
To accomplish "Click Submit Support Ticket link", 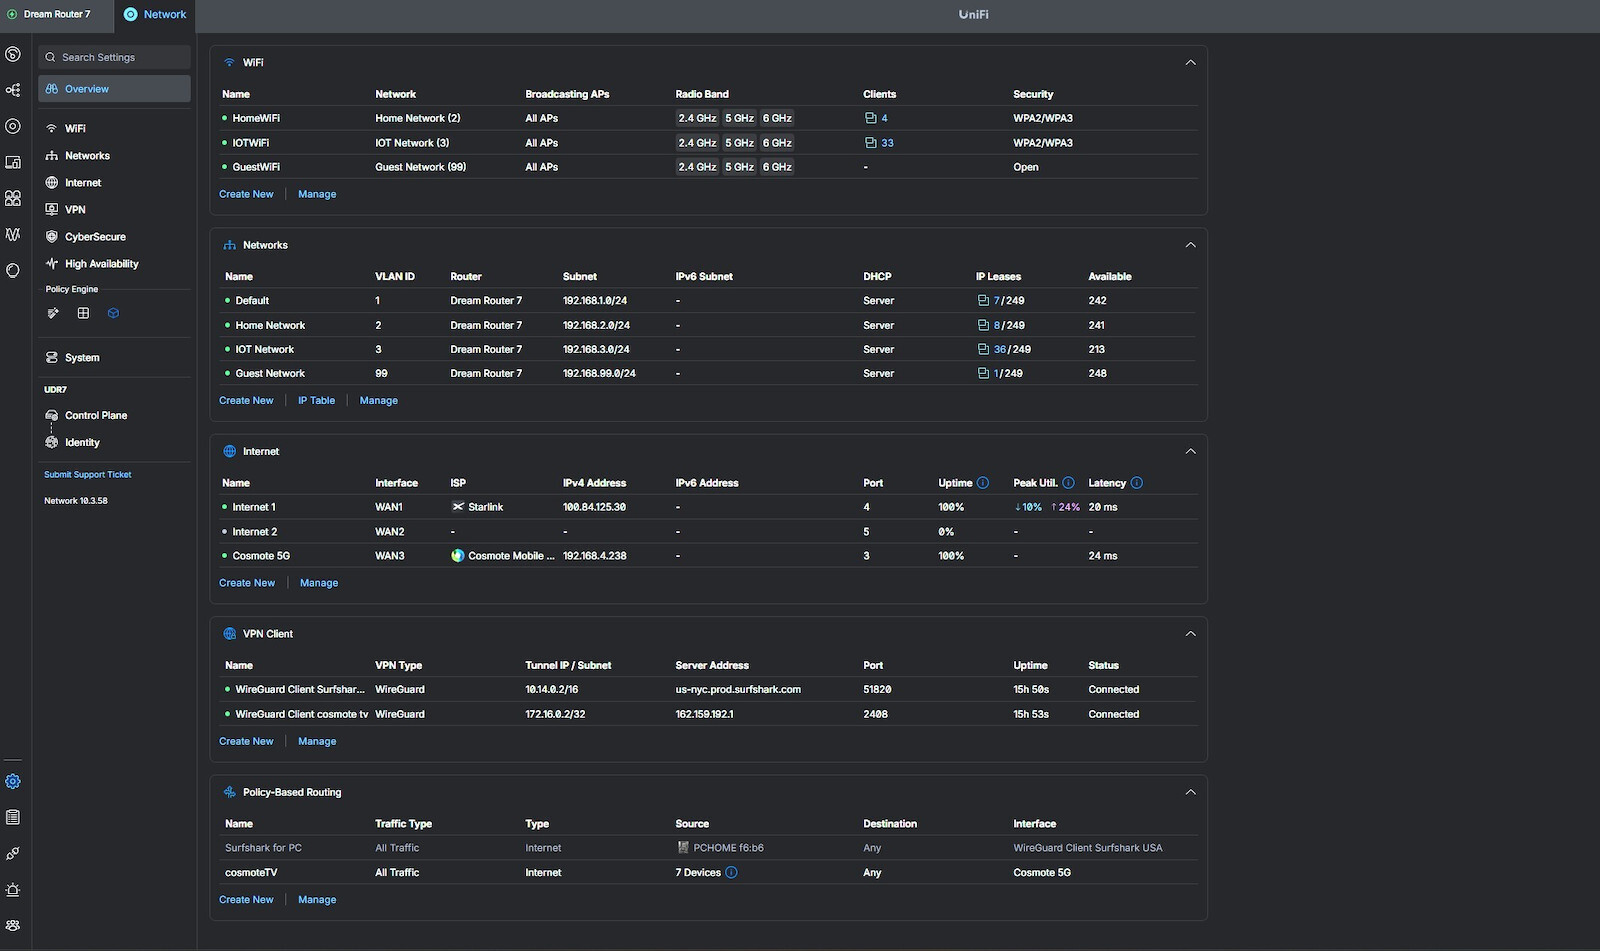I will (88, 475).
